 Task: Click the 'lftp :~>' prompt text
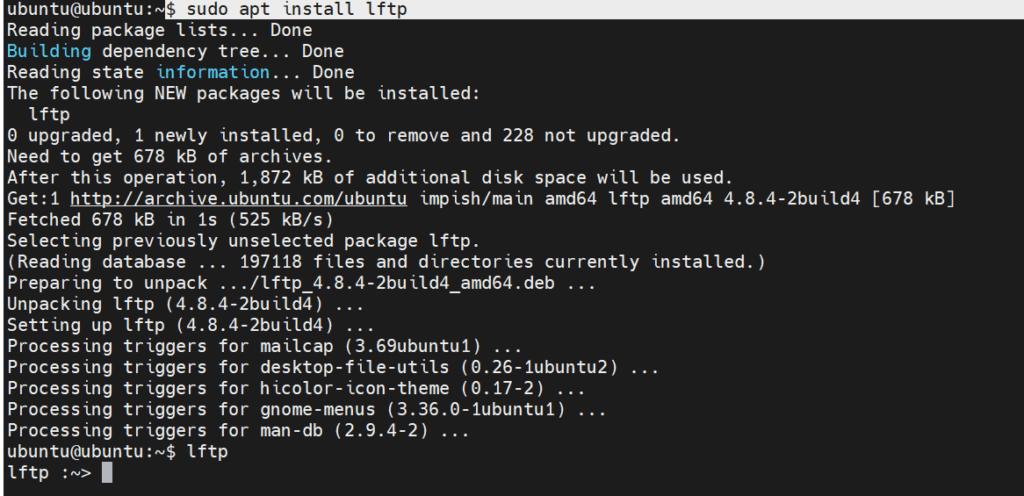click(x=49, y=473)
